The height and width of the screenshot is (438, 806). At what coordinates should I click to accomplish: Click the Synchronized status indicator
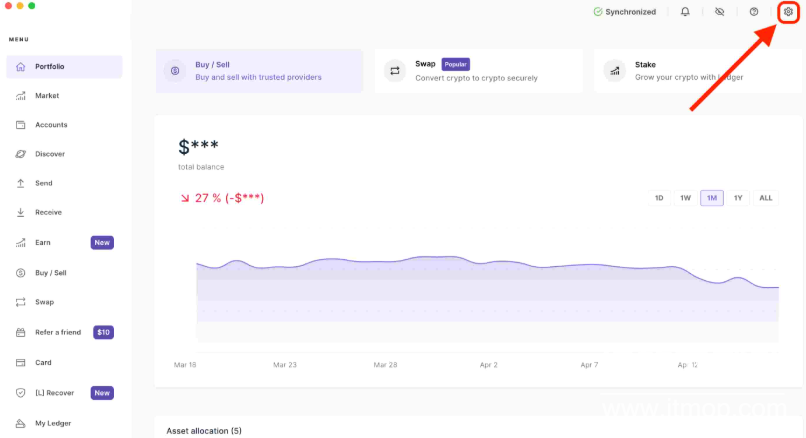pos(625,12)
